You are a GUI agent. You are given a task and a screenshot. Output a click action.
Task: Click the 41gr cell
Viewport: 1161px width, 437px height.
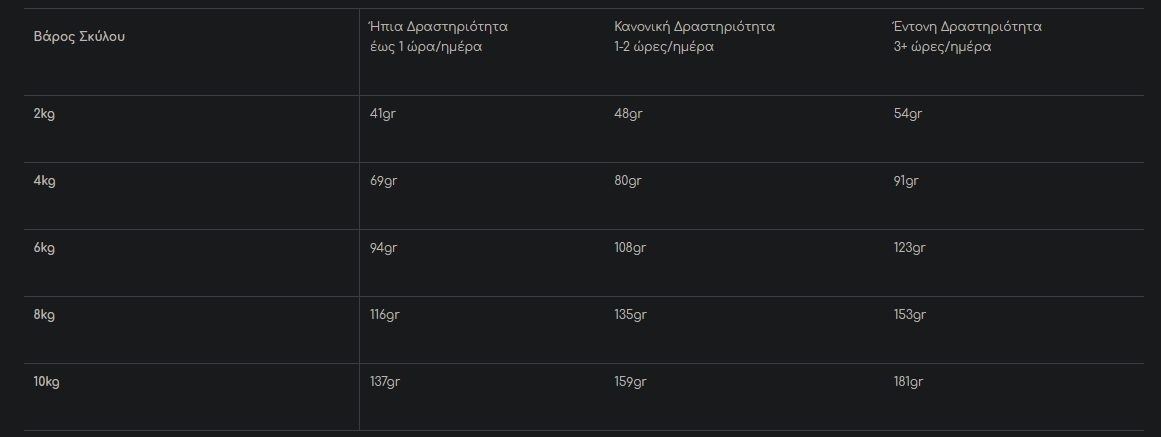coord(383,114)
